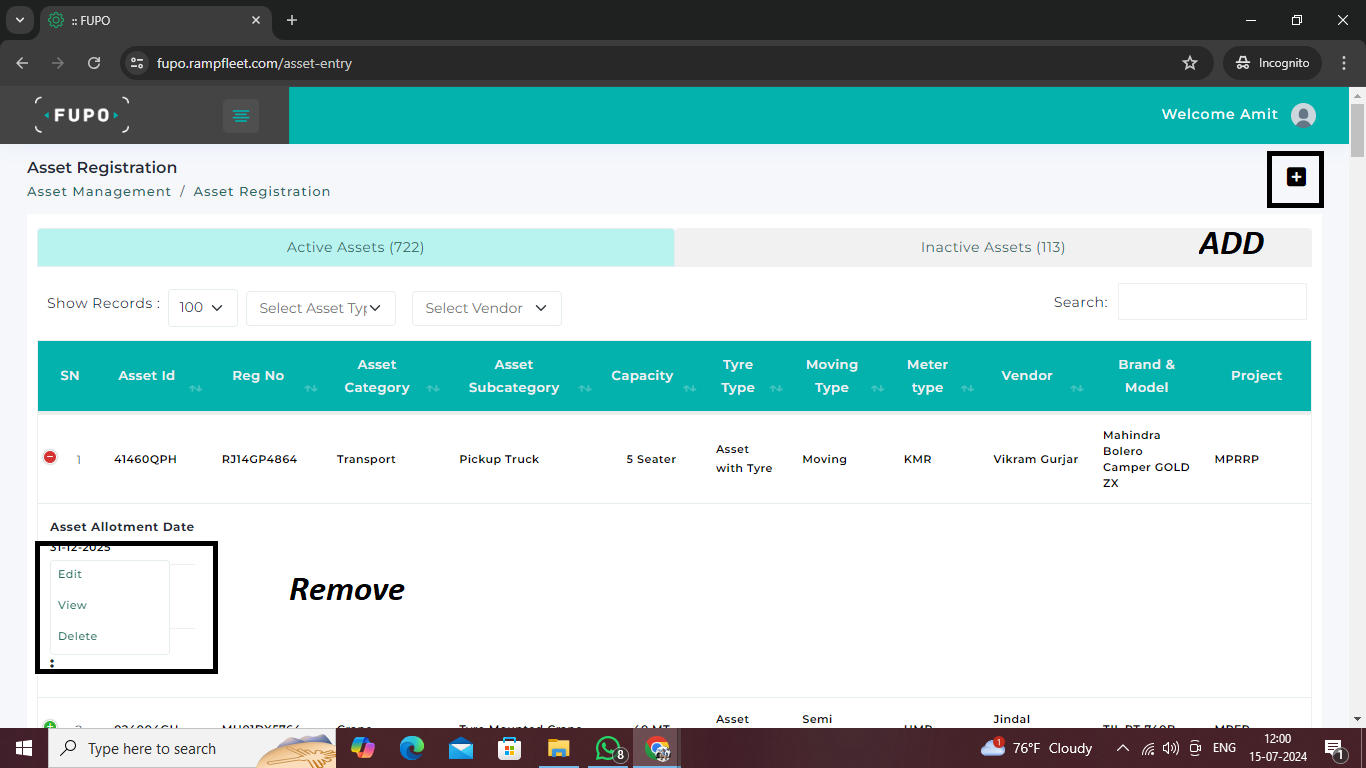Collapse row 1 with red minus icon
Screen dimensions: 1366x768
pos(50,458)
